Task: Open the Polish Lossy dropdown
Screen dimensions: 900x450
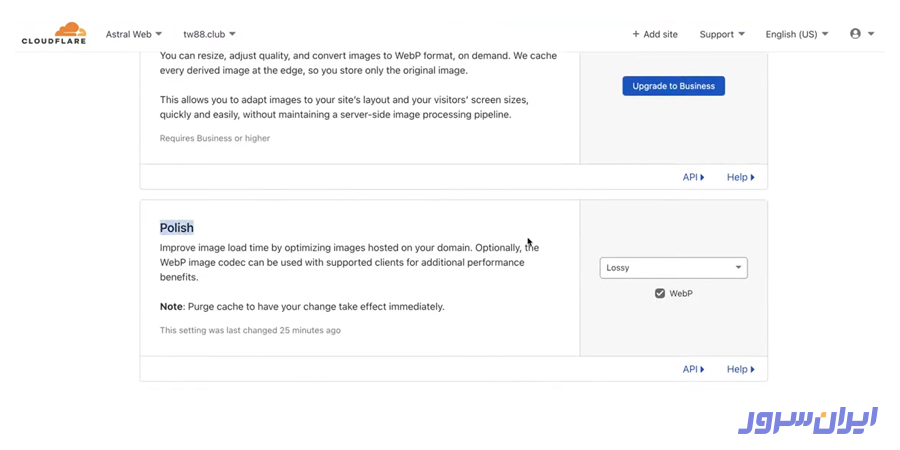Action: (x=673, y=268)
